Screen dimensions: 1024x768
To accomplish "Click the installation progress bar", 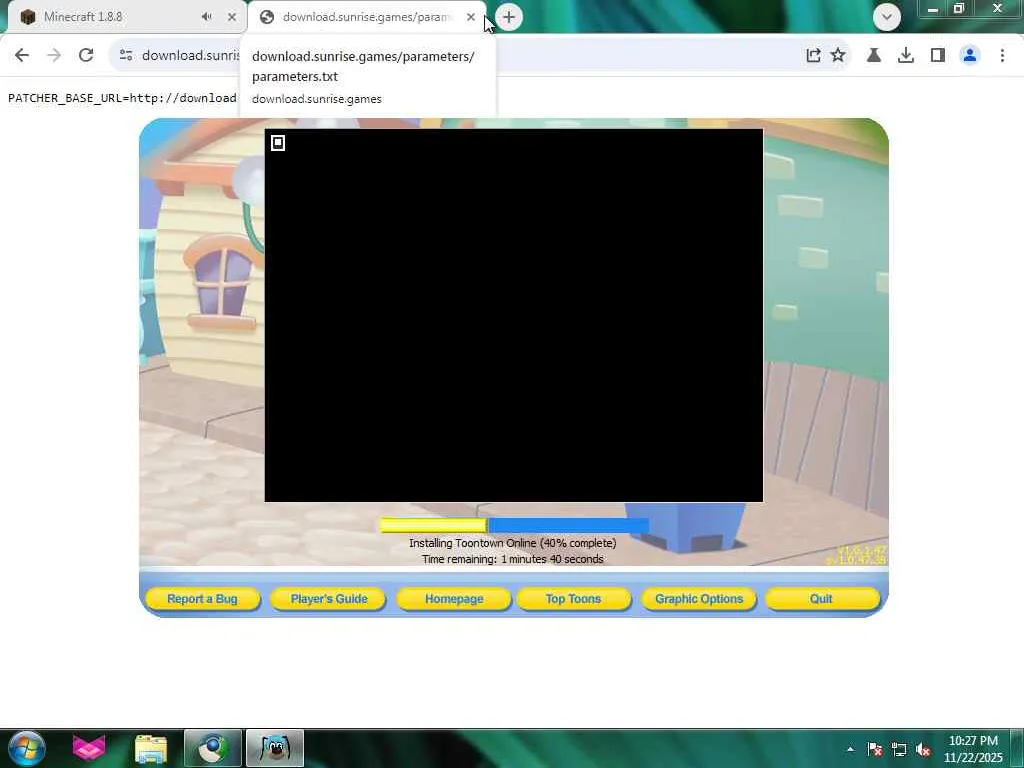I will click(x=515, y=526).
